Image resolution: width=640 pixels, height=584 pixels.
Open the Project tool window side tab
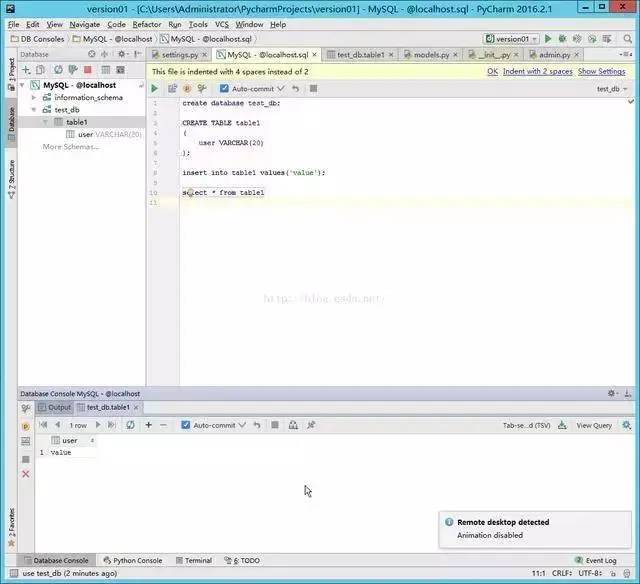point(11,73)
